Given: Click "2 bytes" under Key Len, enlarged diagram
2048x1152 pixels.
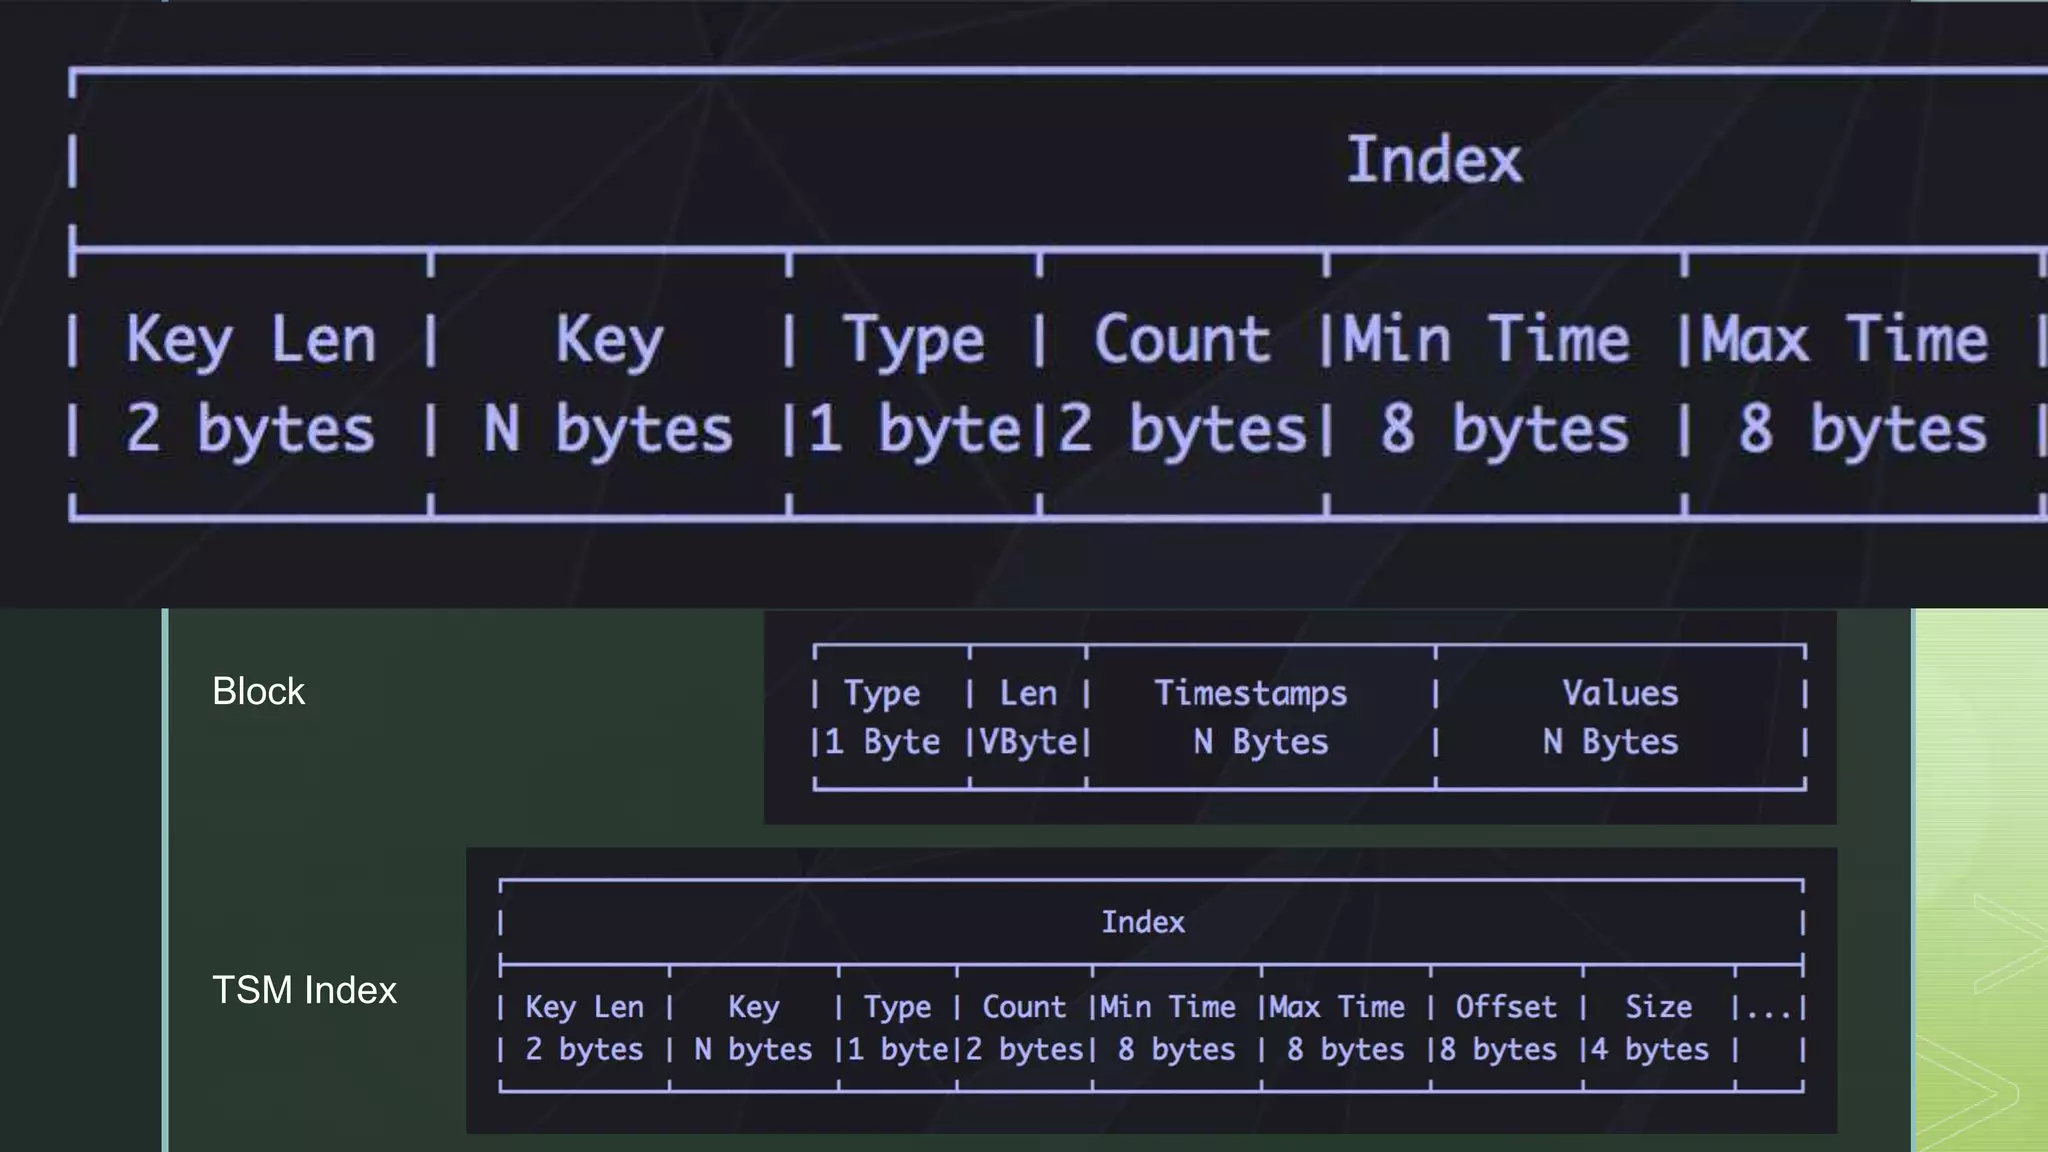Looking at the screenshot, I should click(x=250, y=430).
